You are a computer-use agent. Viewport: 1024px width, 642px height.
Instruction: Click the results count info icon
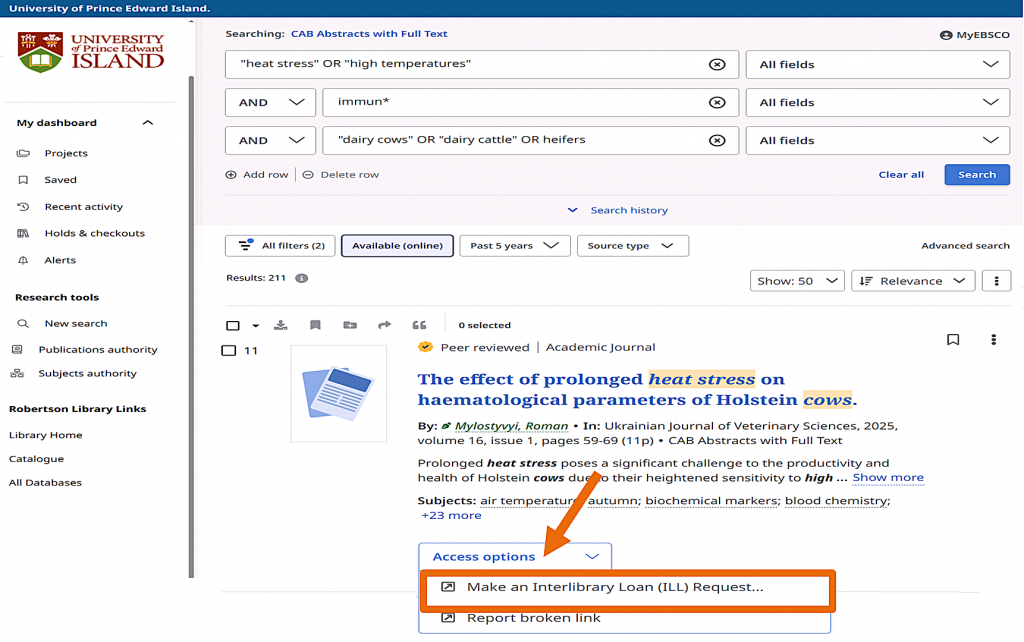tap(302, 278)
